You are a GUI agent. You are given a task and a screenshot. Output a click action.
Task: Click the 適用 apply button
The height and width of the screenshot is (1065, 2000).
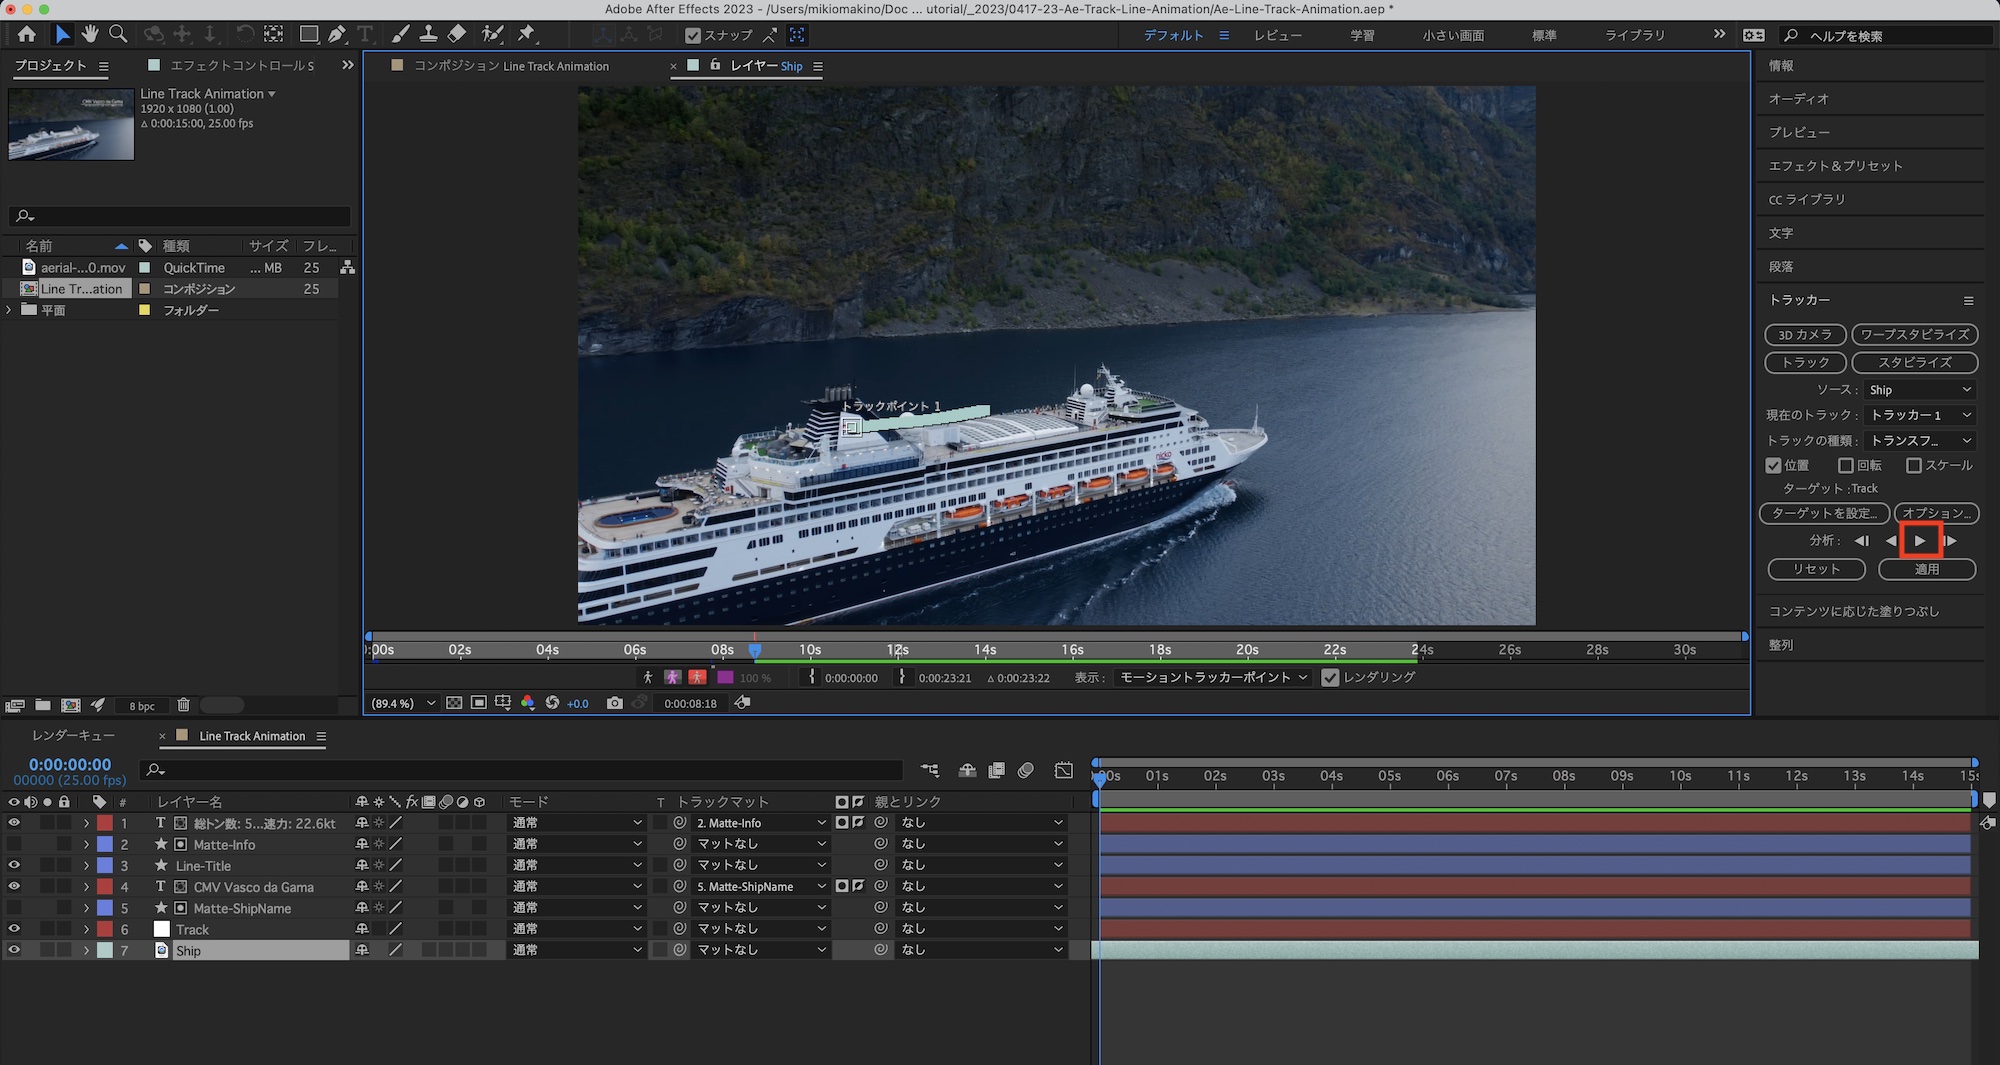click(1926, 569)
